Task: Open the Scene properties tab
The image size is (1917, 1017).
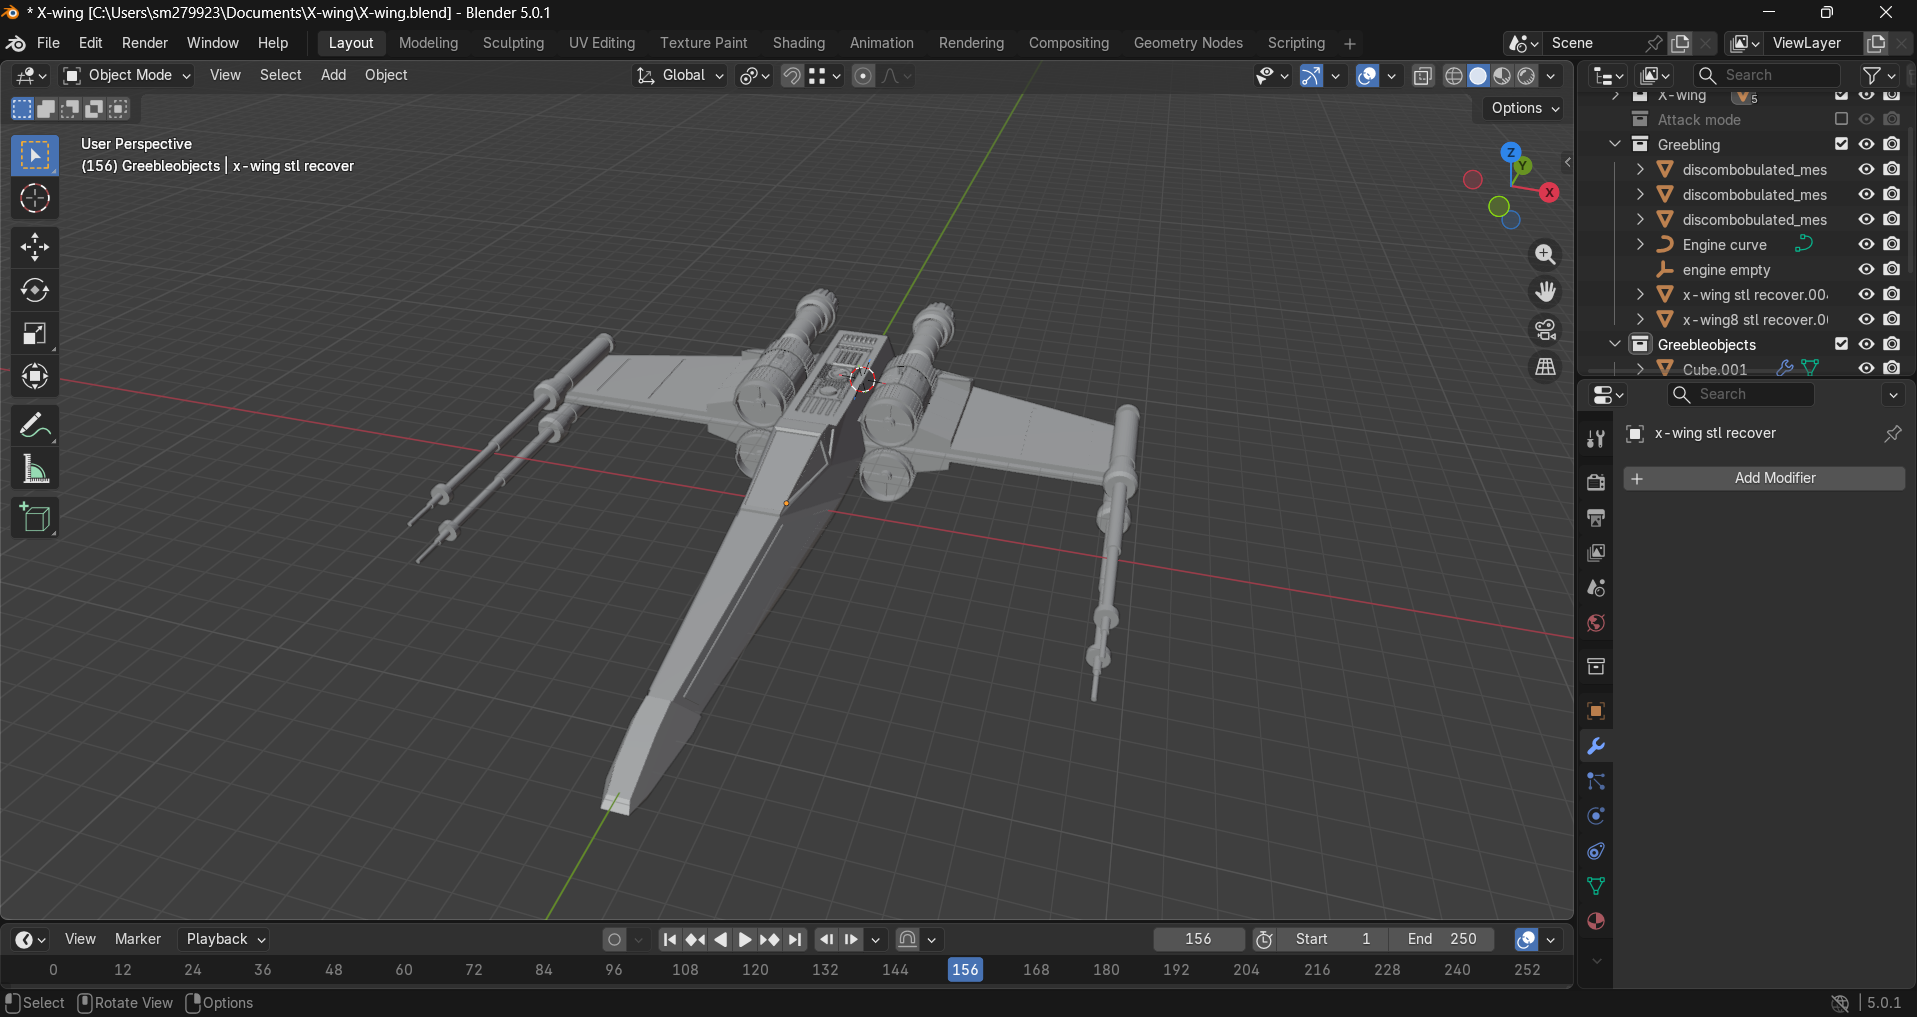Action: pyautogui.click(x=1596, y=587)
